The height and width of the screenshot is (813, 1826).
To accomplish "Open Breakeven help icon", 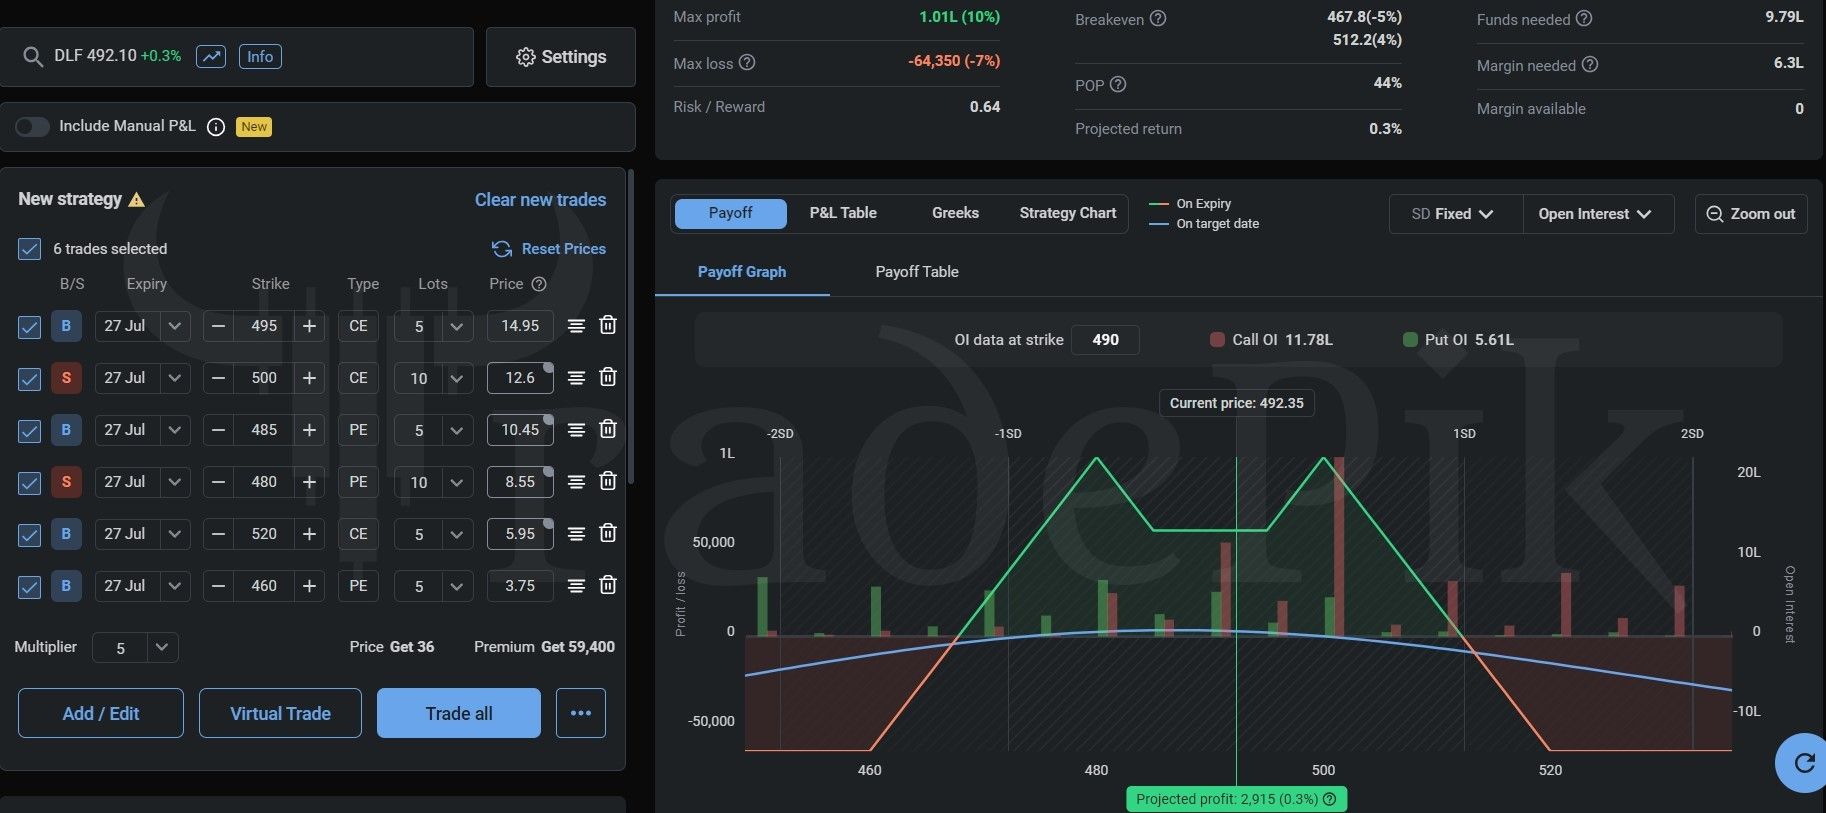I will 1158,19.
